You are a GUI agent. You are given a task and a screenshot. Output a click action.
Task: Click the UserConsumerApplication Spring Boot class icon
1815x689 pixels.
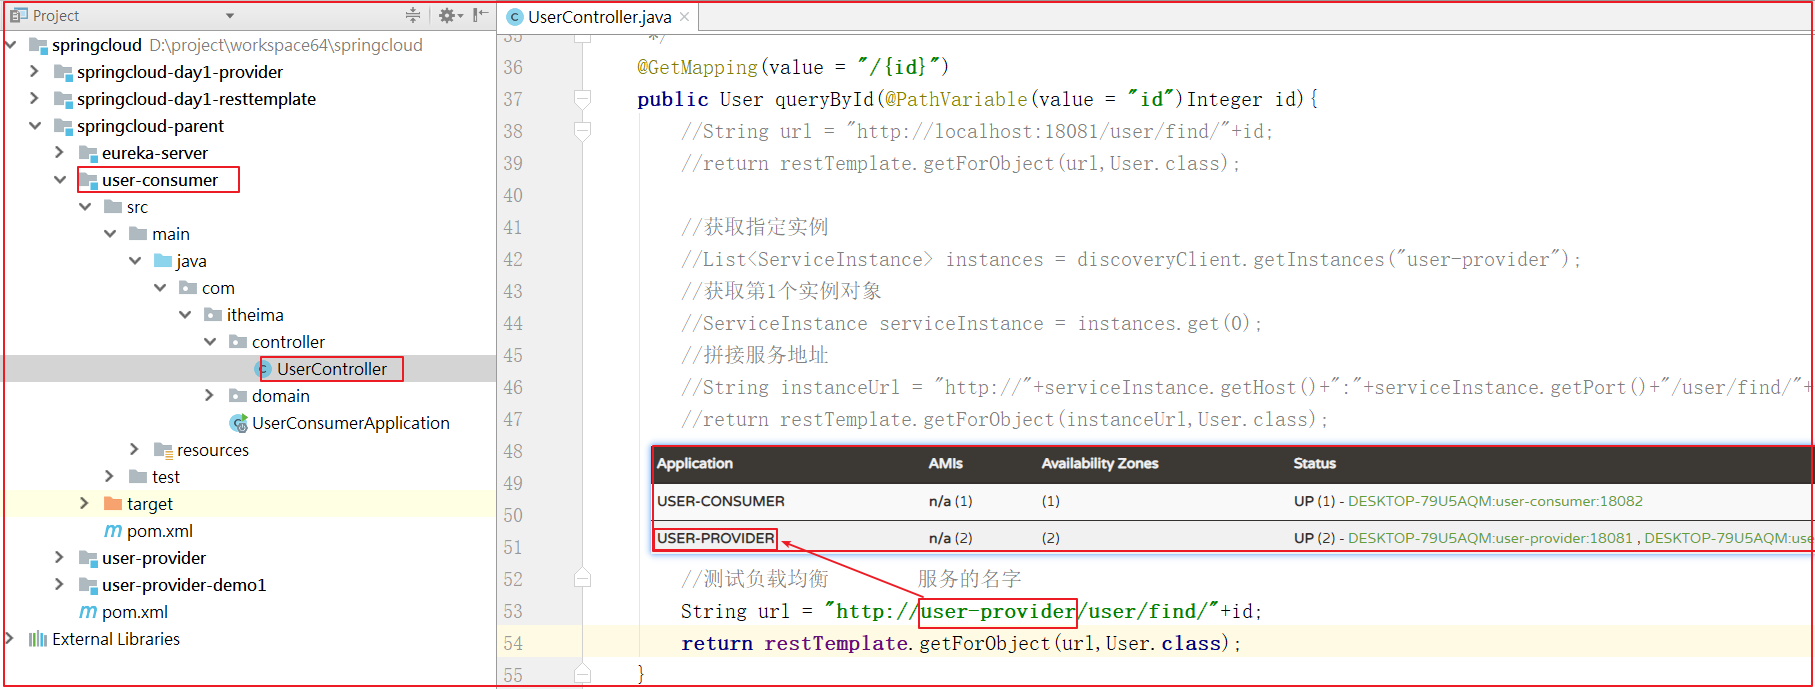238,423
